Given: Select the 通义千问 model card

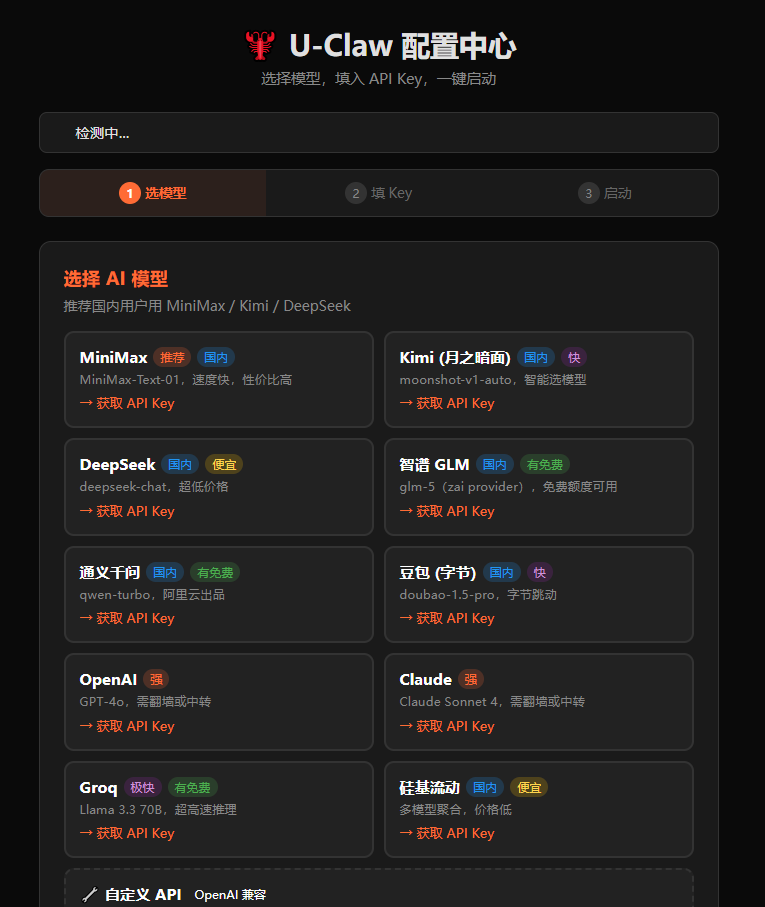Looking at the screenshot, I should [219, 595].
